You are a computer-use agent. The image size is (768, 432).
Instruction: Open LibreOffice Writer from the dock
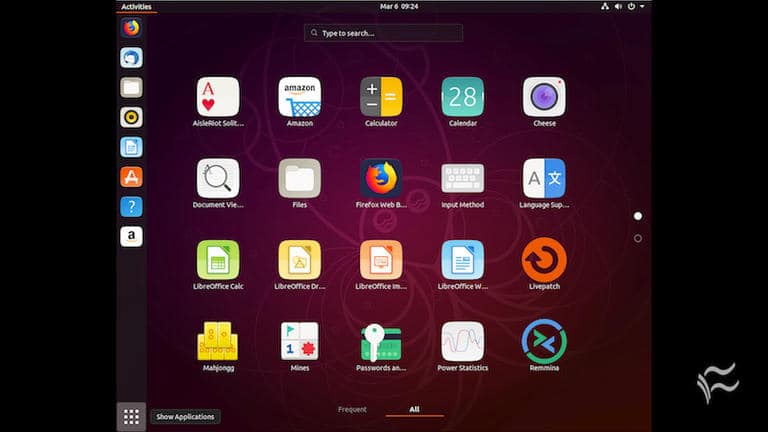pos(131,147)
